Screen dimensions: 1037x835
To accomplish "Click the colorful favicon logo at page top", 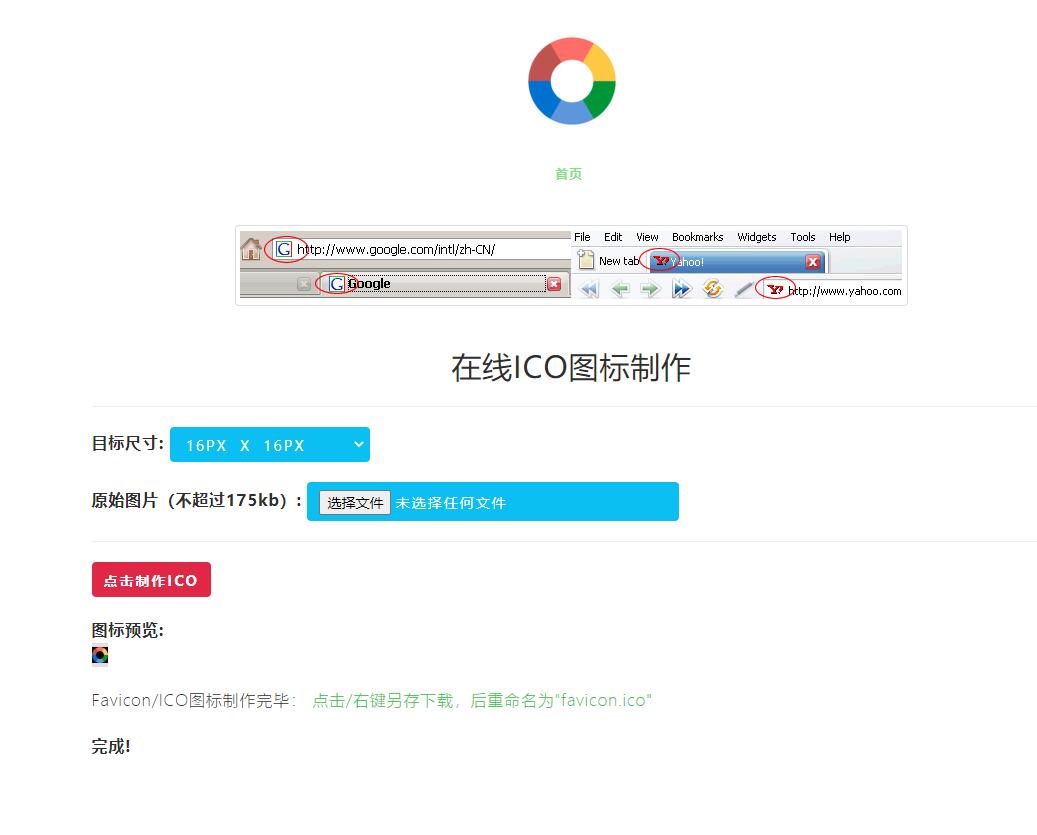I will 570,80.
